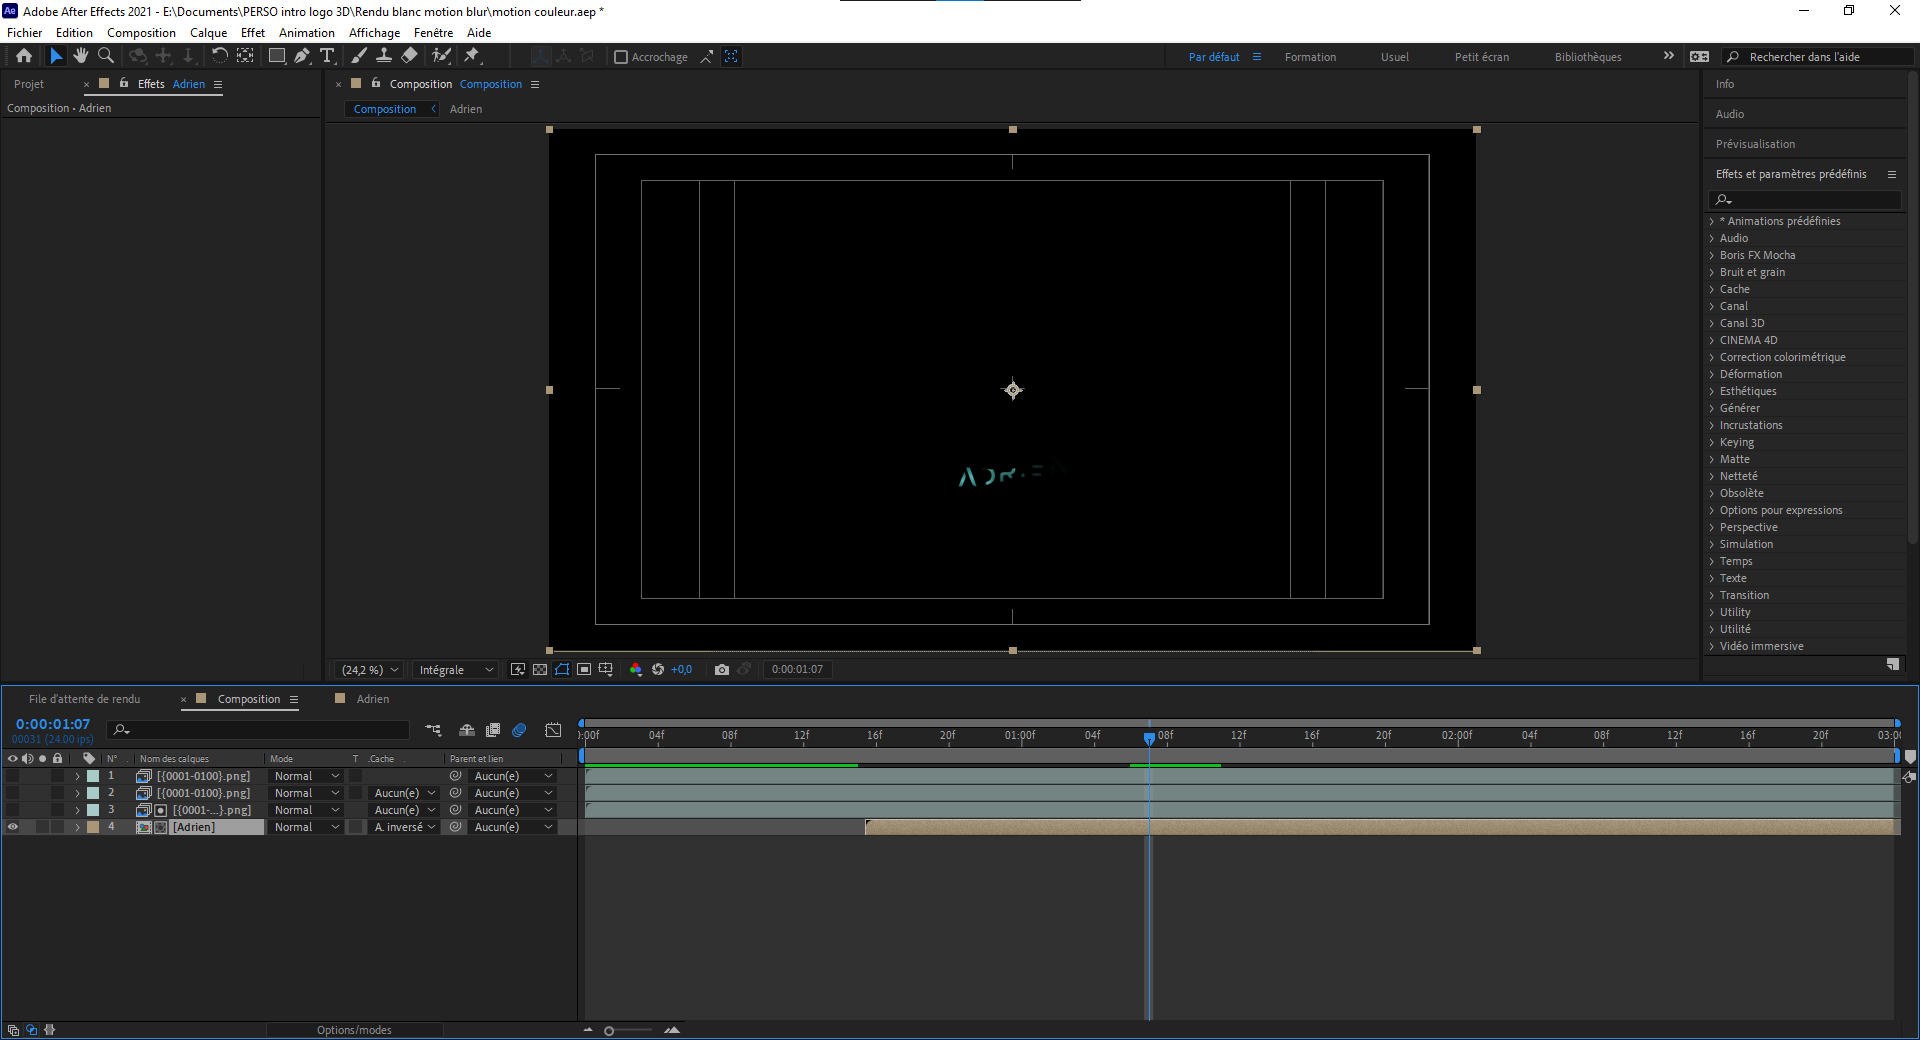Hide the Adrien layer with eye toggle

click(x=13, y=827)
